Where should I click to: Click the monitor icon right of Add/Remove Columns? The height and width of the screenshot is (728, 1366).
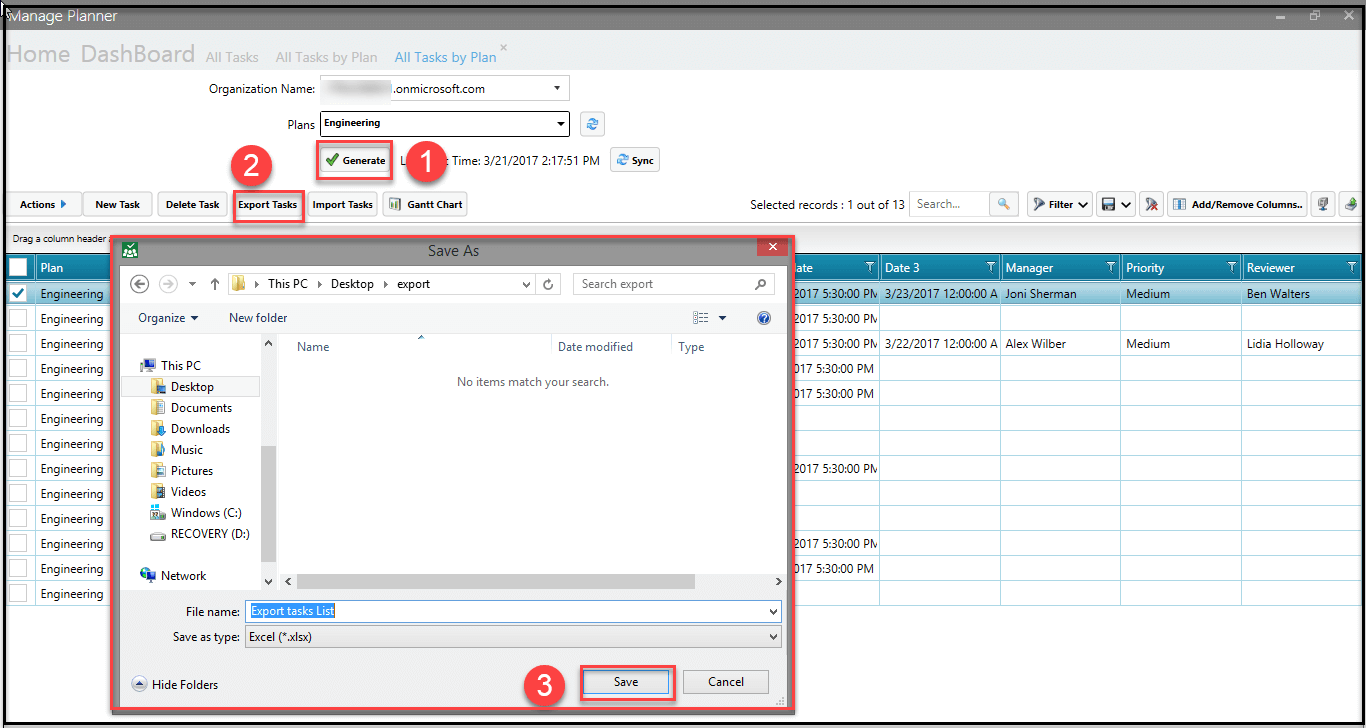(x=1323, y=204)
